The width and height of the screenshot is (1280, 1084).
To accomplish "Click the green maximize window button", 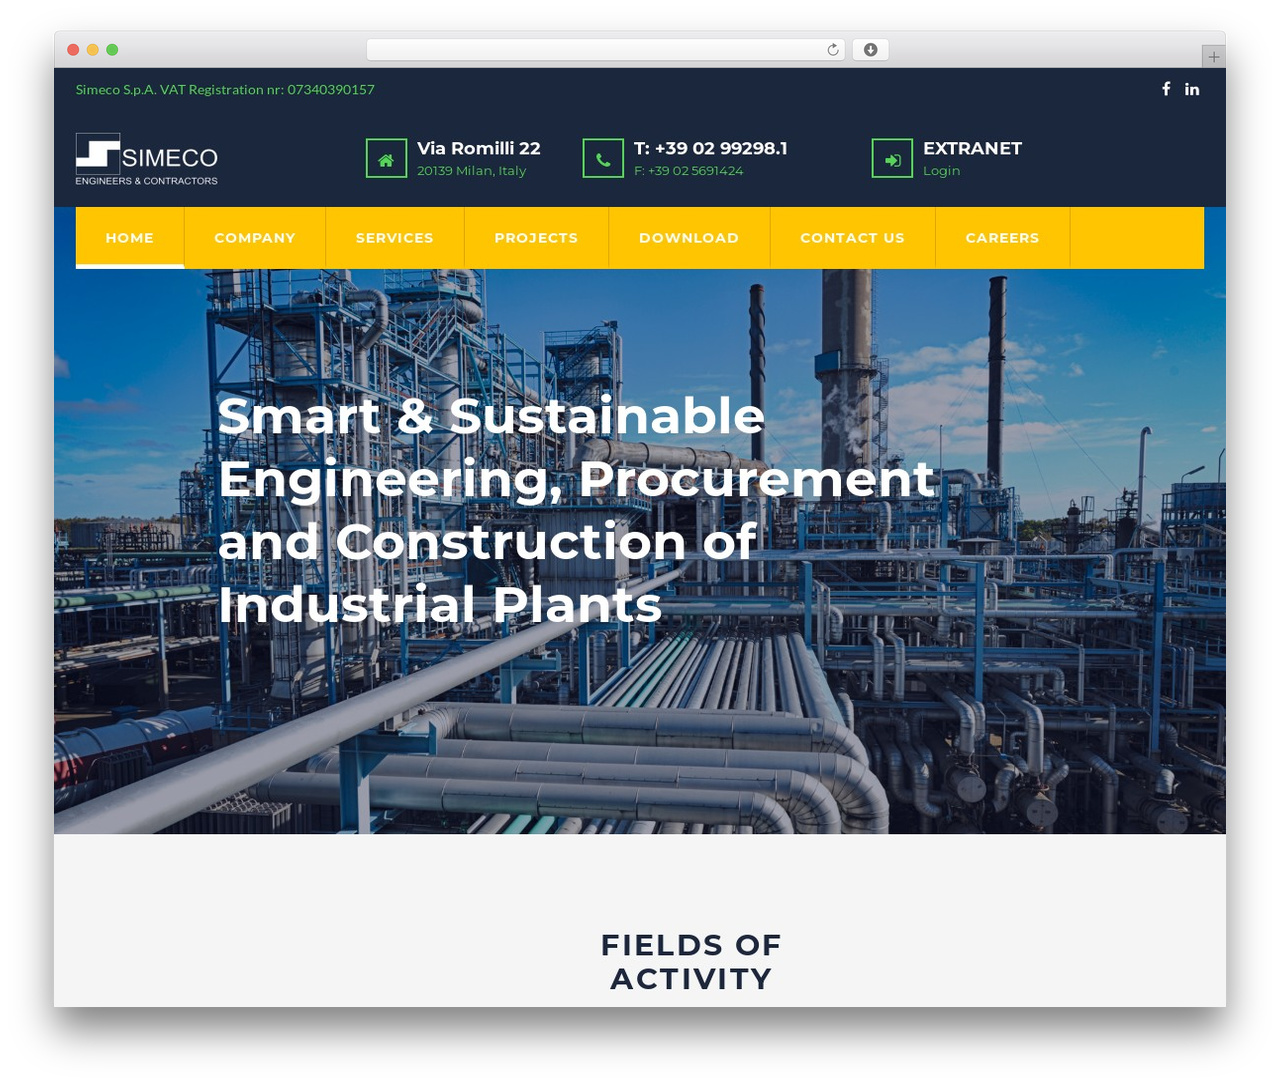I will tap(112, 50).
